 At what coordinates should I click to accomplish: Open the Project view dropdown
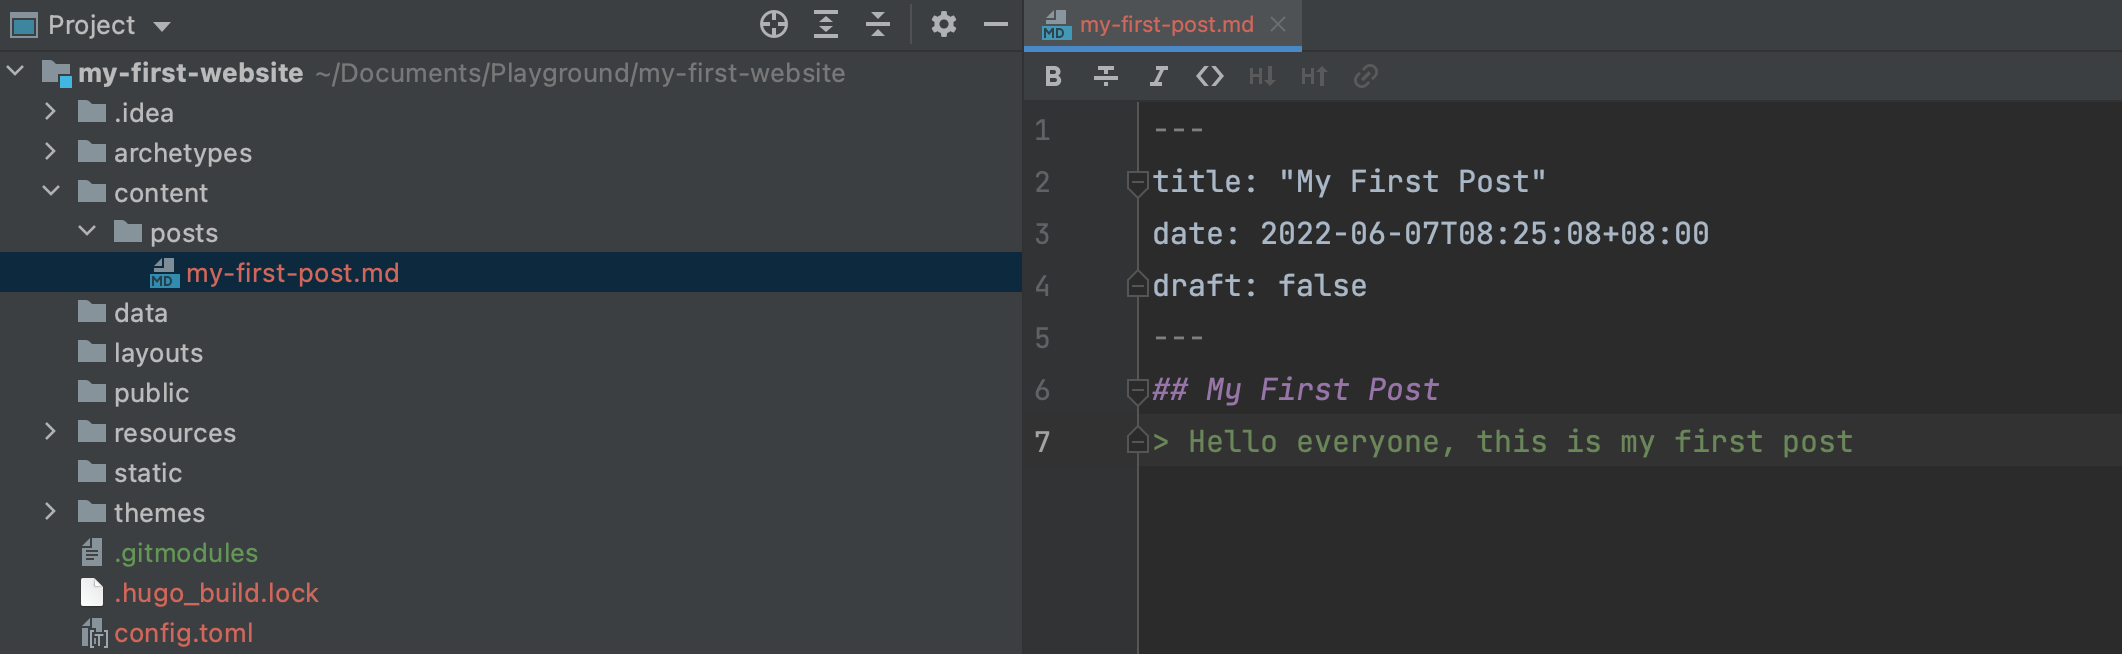pyautogui.click(x=162, y=26)
